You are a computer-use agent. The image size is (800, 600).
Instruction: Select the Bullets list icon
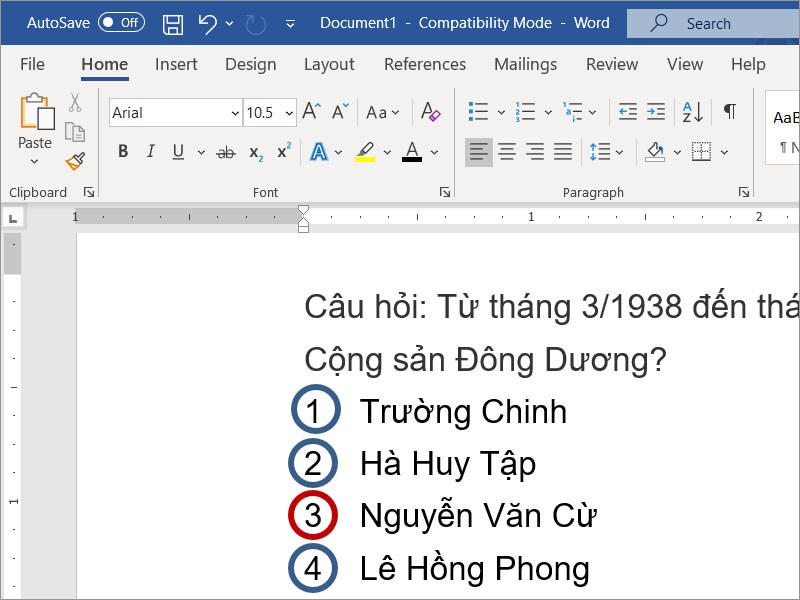pyautogui.click(x=477, y=112)
